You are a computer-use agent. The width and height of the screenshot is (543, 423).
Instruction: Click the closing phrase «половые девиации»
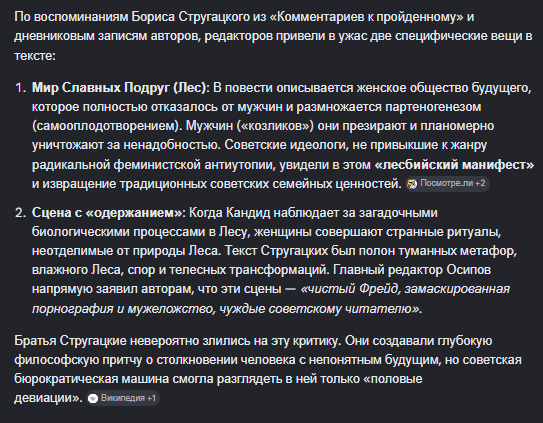tap(218, 389)
